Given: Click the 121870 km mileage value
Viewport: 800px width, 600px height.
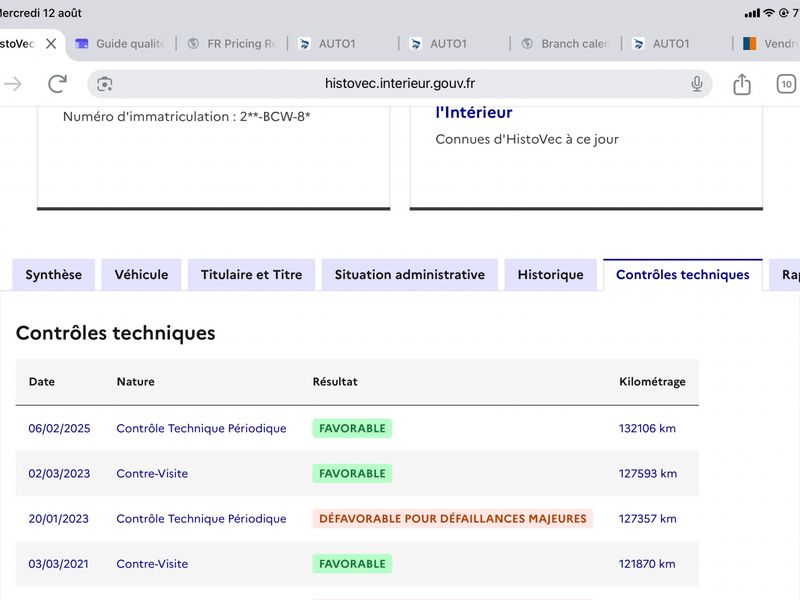Looking at the screenshot, I should tap(647, 564).
